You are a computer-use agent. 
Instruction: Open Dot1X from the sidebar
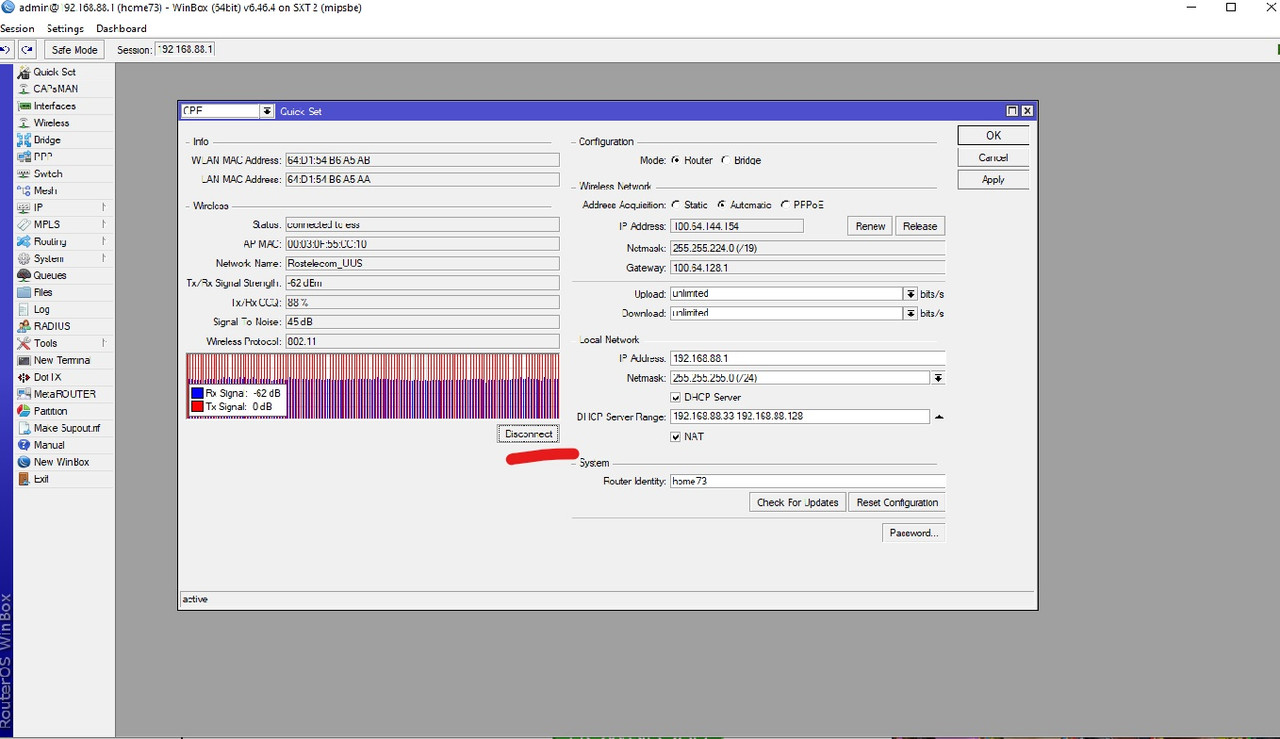47,378
